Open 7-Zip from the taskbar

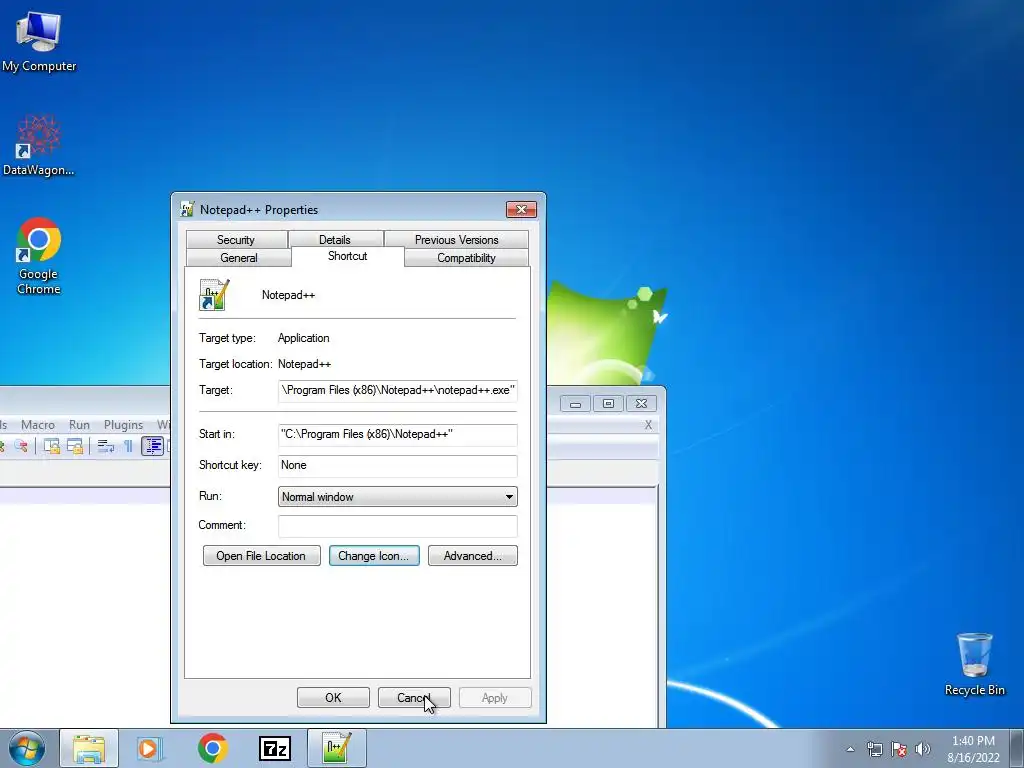pyautogui.click(x=275, y=748)
